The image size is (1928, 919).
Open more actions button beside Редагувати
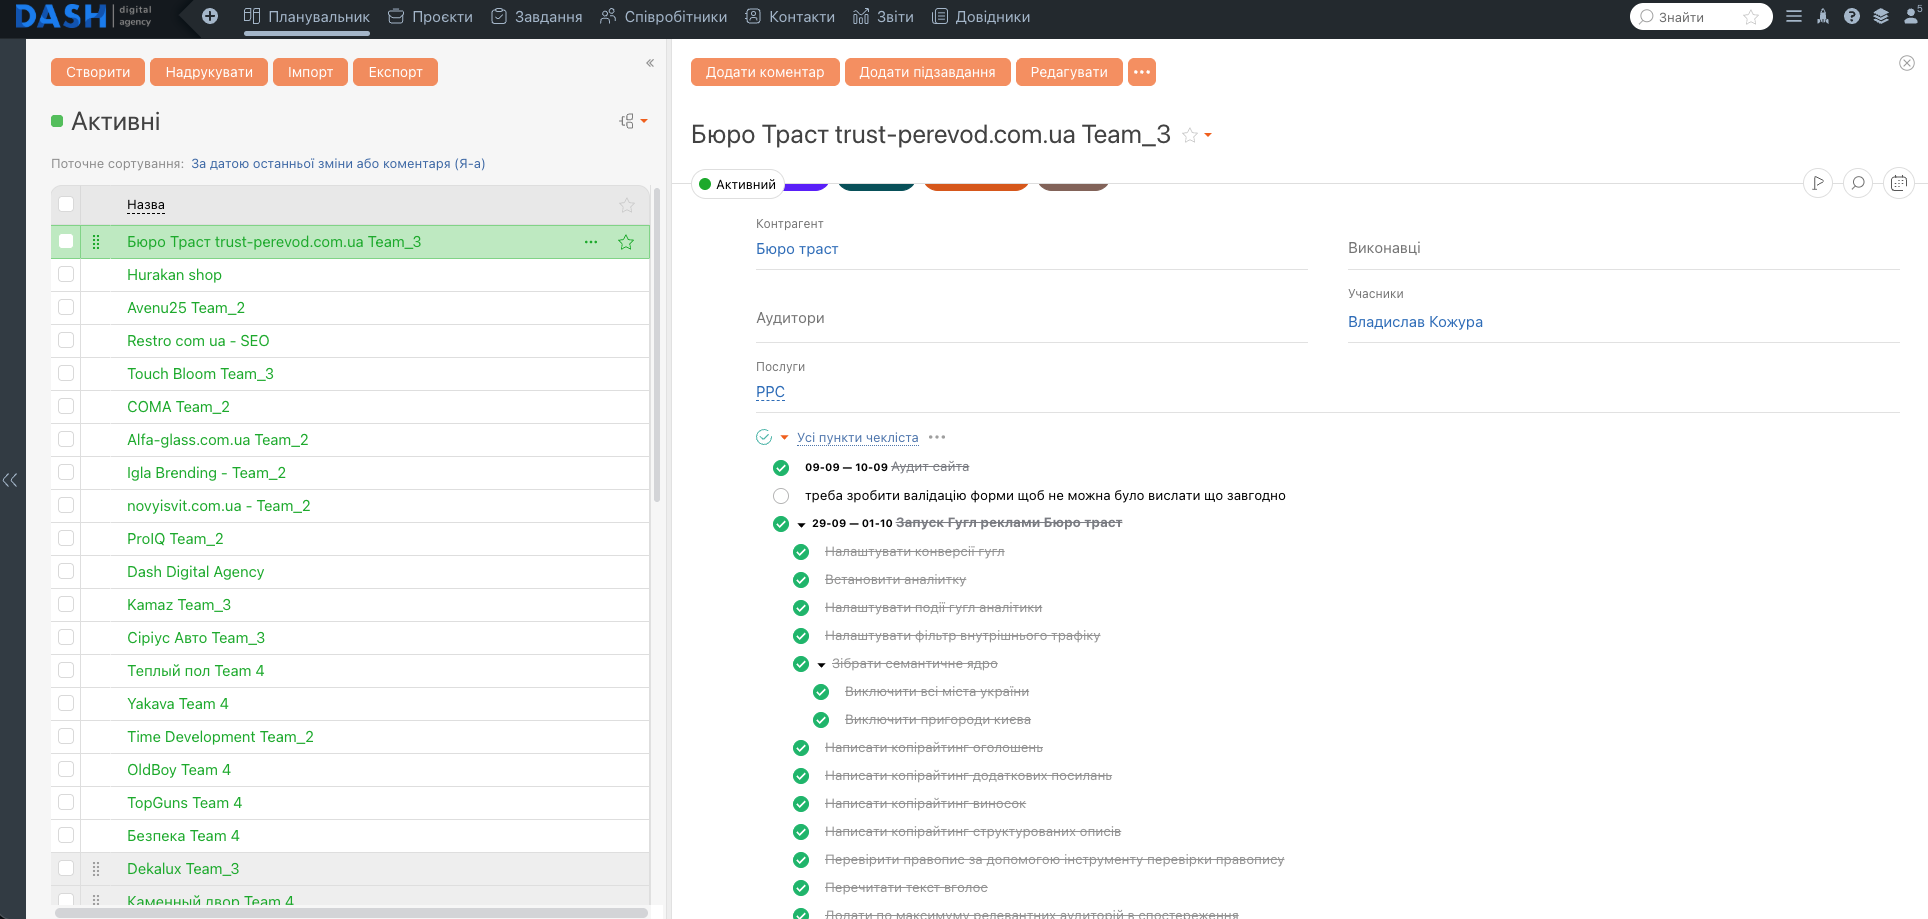(1142, 72)
